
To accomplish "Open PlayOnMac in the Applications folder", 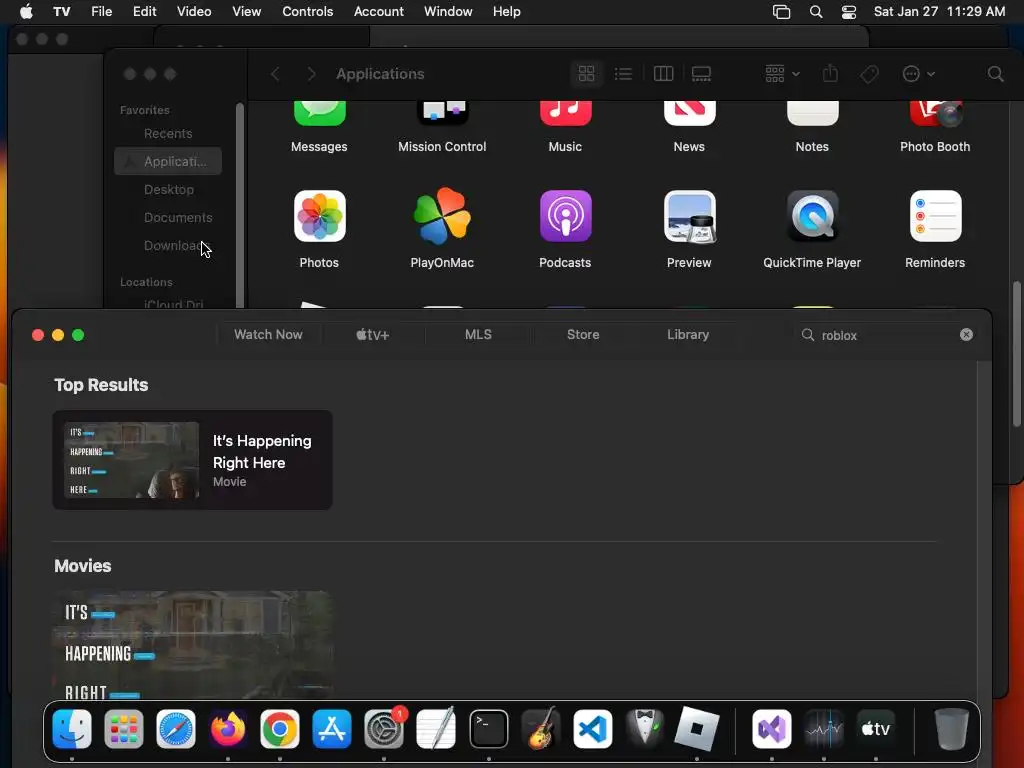I will pyautogui.click(x=442, y=216).
